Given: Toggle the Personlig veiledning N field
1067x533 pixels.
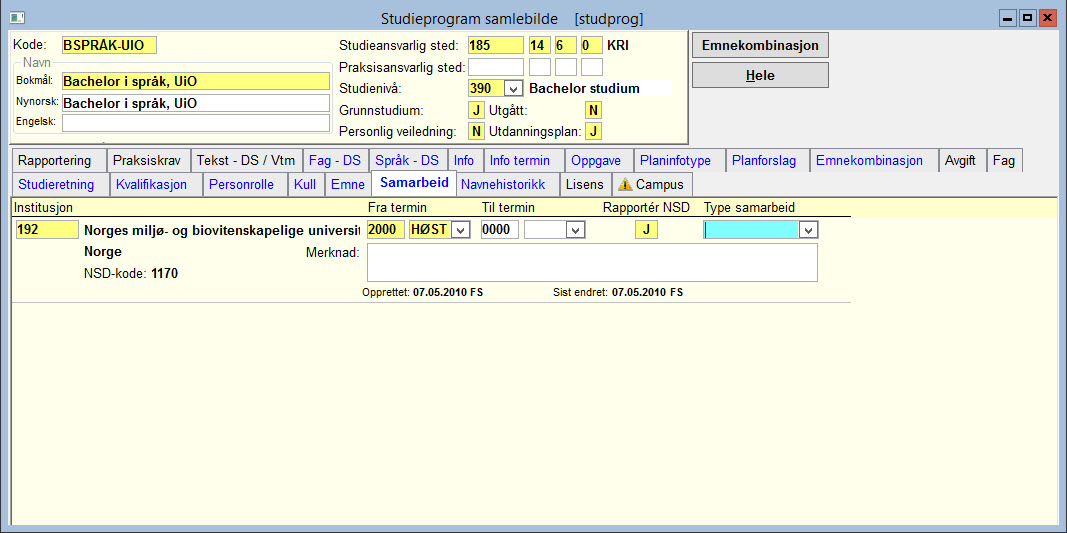Looking at the screenshot, I should (476, 131).
